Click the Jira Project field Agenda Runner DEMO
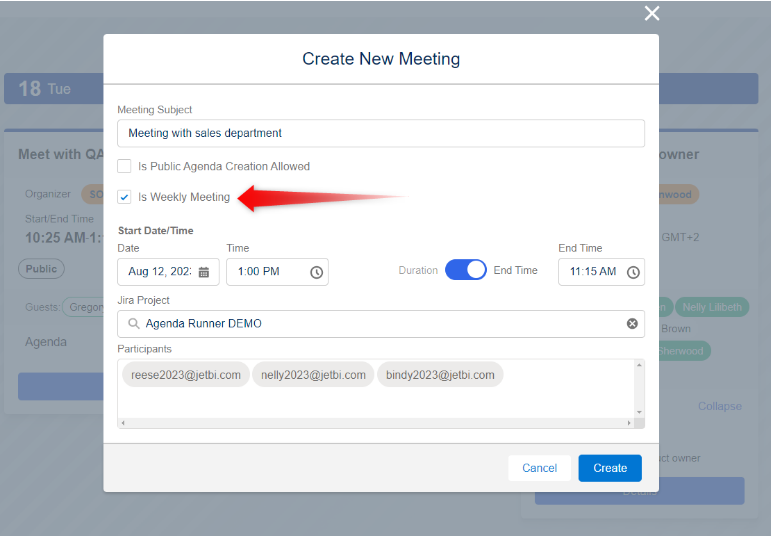 coord(381,324)
